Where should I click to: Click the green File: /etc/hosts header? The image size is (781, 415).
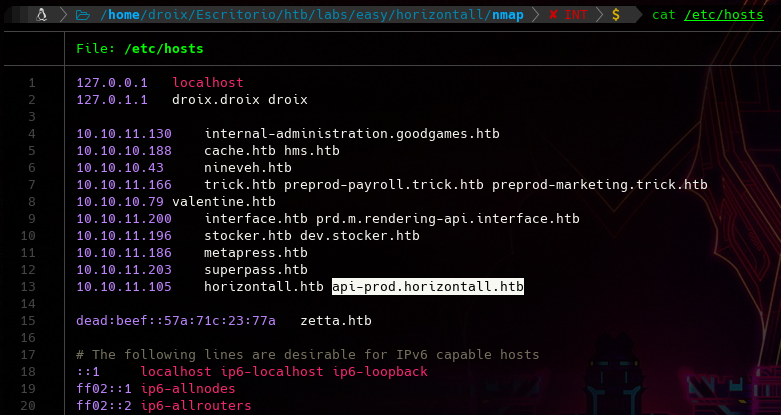click(x=149, y=48)
